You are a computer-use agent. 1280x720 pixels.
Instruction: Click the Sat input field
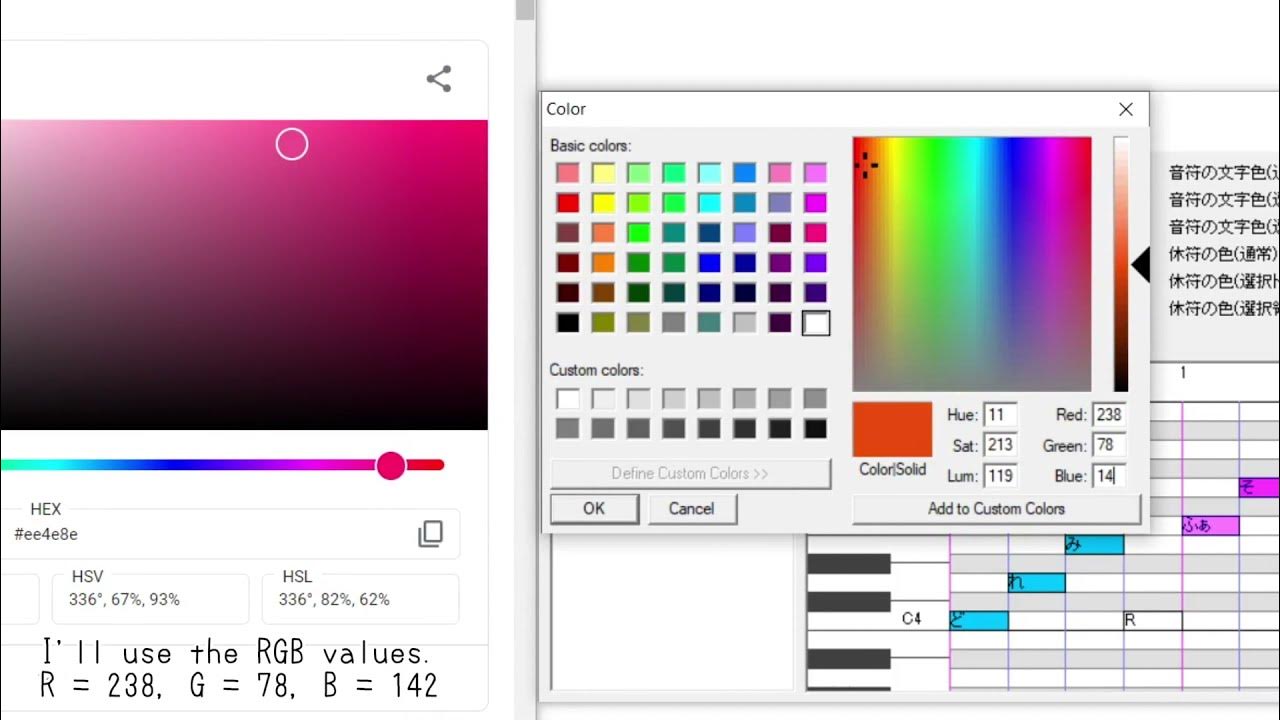1000,445
